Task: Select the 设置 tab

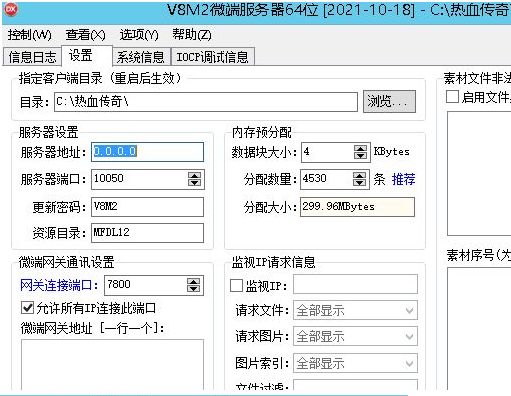Action: point(87,55)
